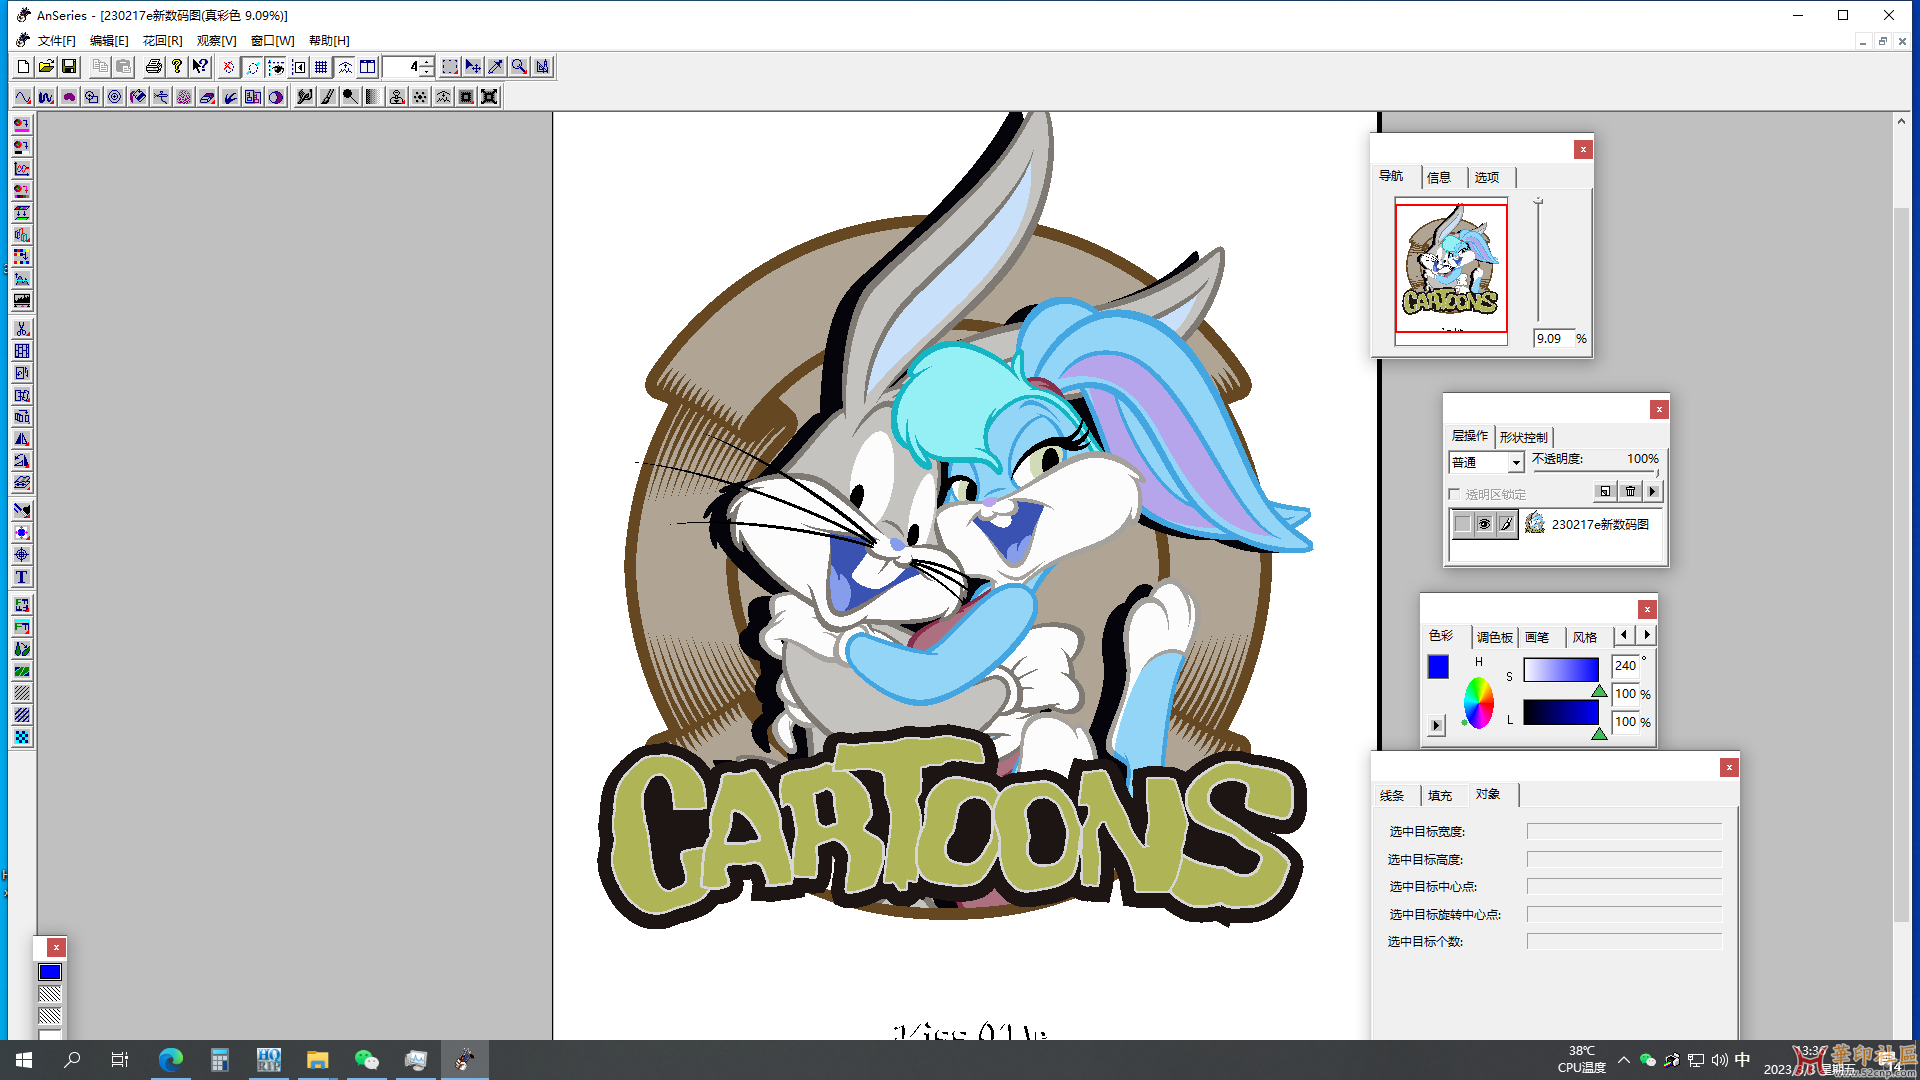Activate the context help arrow-question icon
This screenshot has width=1920, height=1080.
click(x=200, y=67)
